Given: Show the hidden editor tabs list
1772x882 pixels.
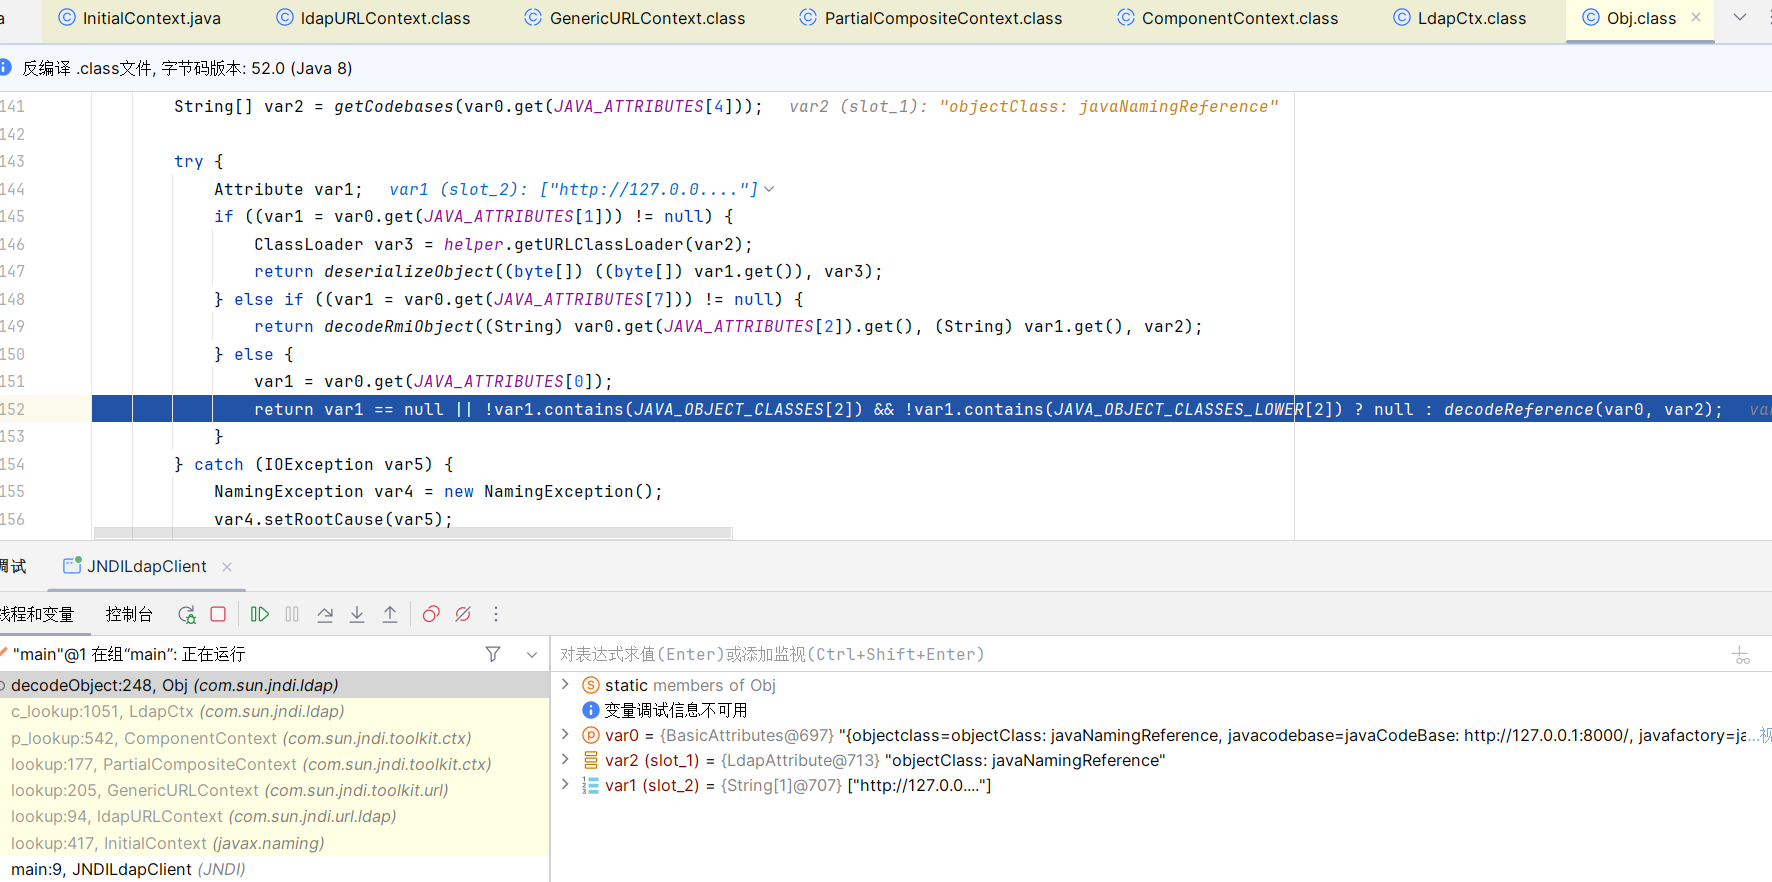Looking at the screenshot, I should [1740, 17].
